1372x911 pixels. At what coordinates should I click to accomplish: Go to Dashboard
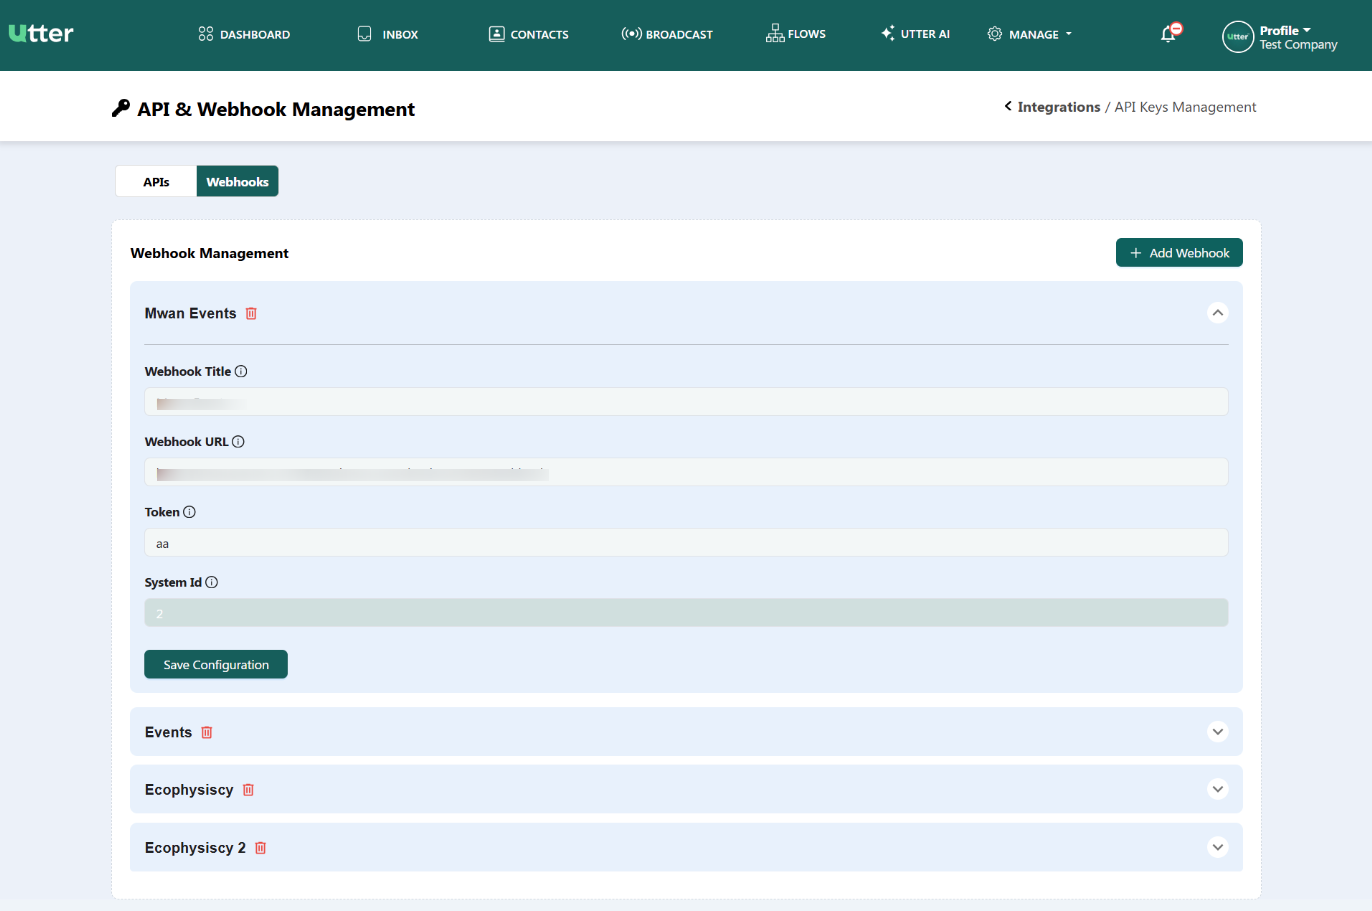pos(244,34)
